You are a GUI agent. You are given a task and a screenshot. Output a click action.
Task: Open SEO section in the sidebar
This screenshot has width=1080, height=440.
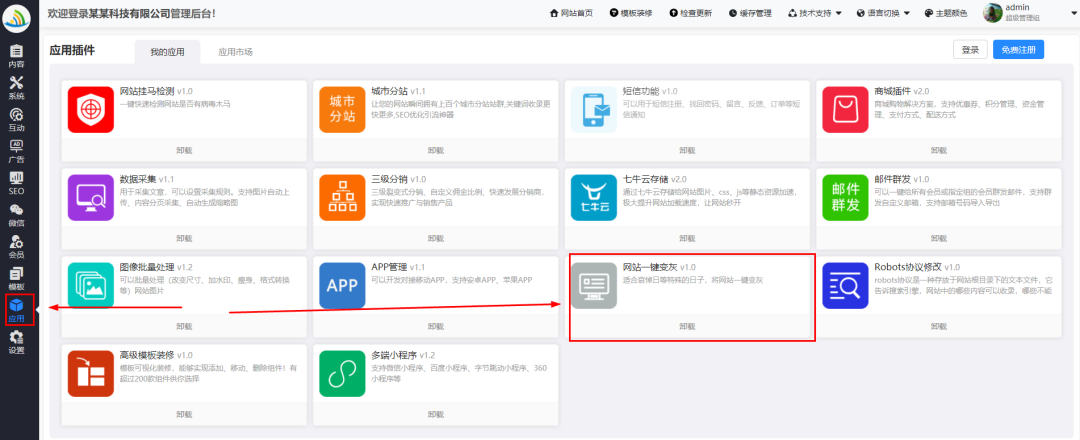point(16,182)
